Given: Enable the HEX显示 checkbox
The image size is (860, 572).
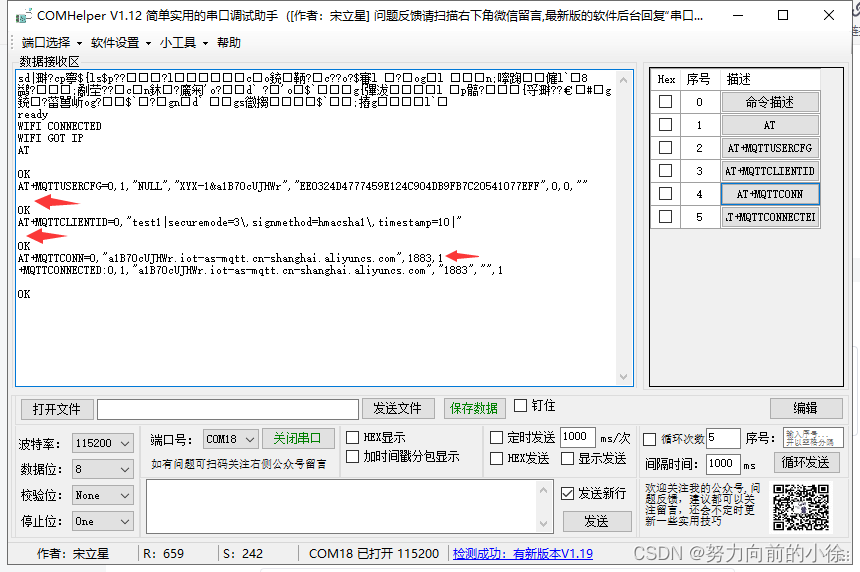Looking at the screenshot, I should (x=353, y=438).
